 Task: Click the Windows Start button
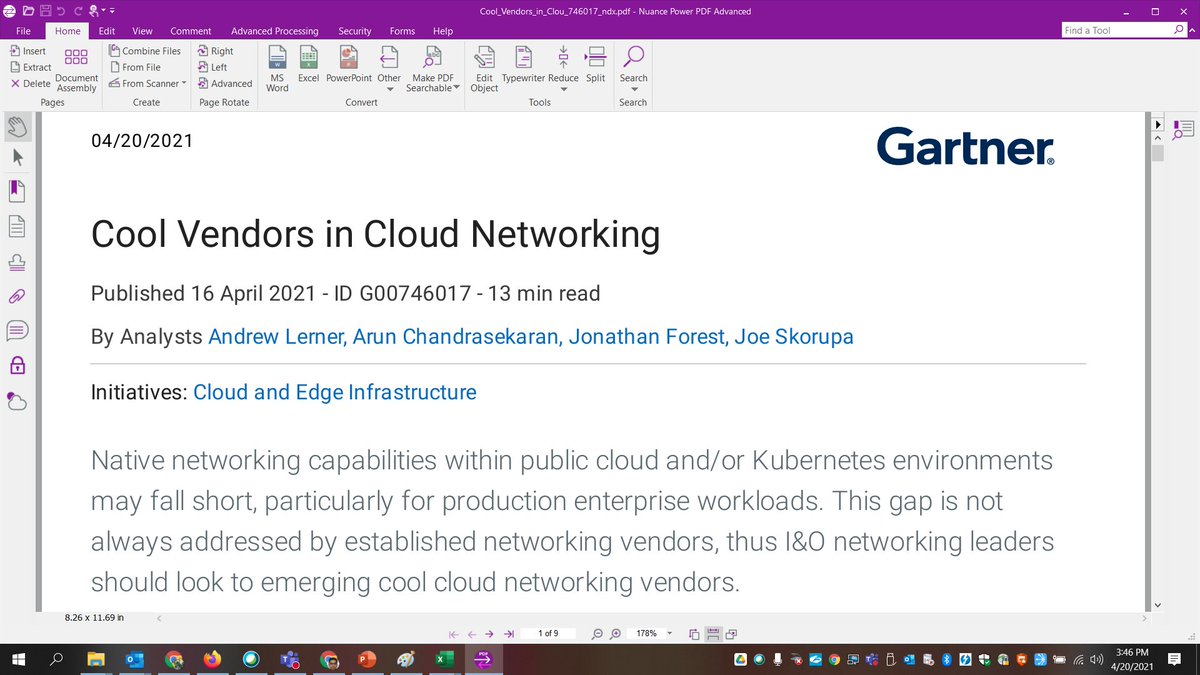[18, 660]
